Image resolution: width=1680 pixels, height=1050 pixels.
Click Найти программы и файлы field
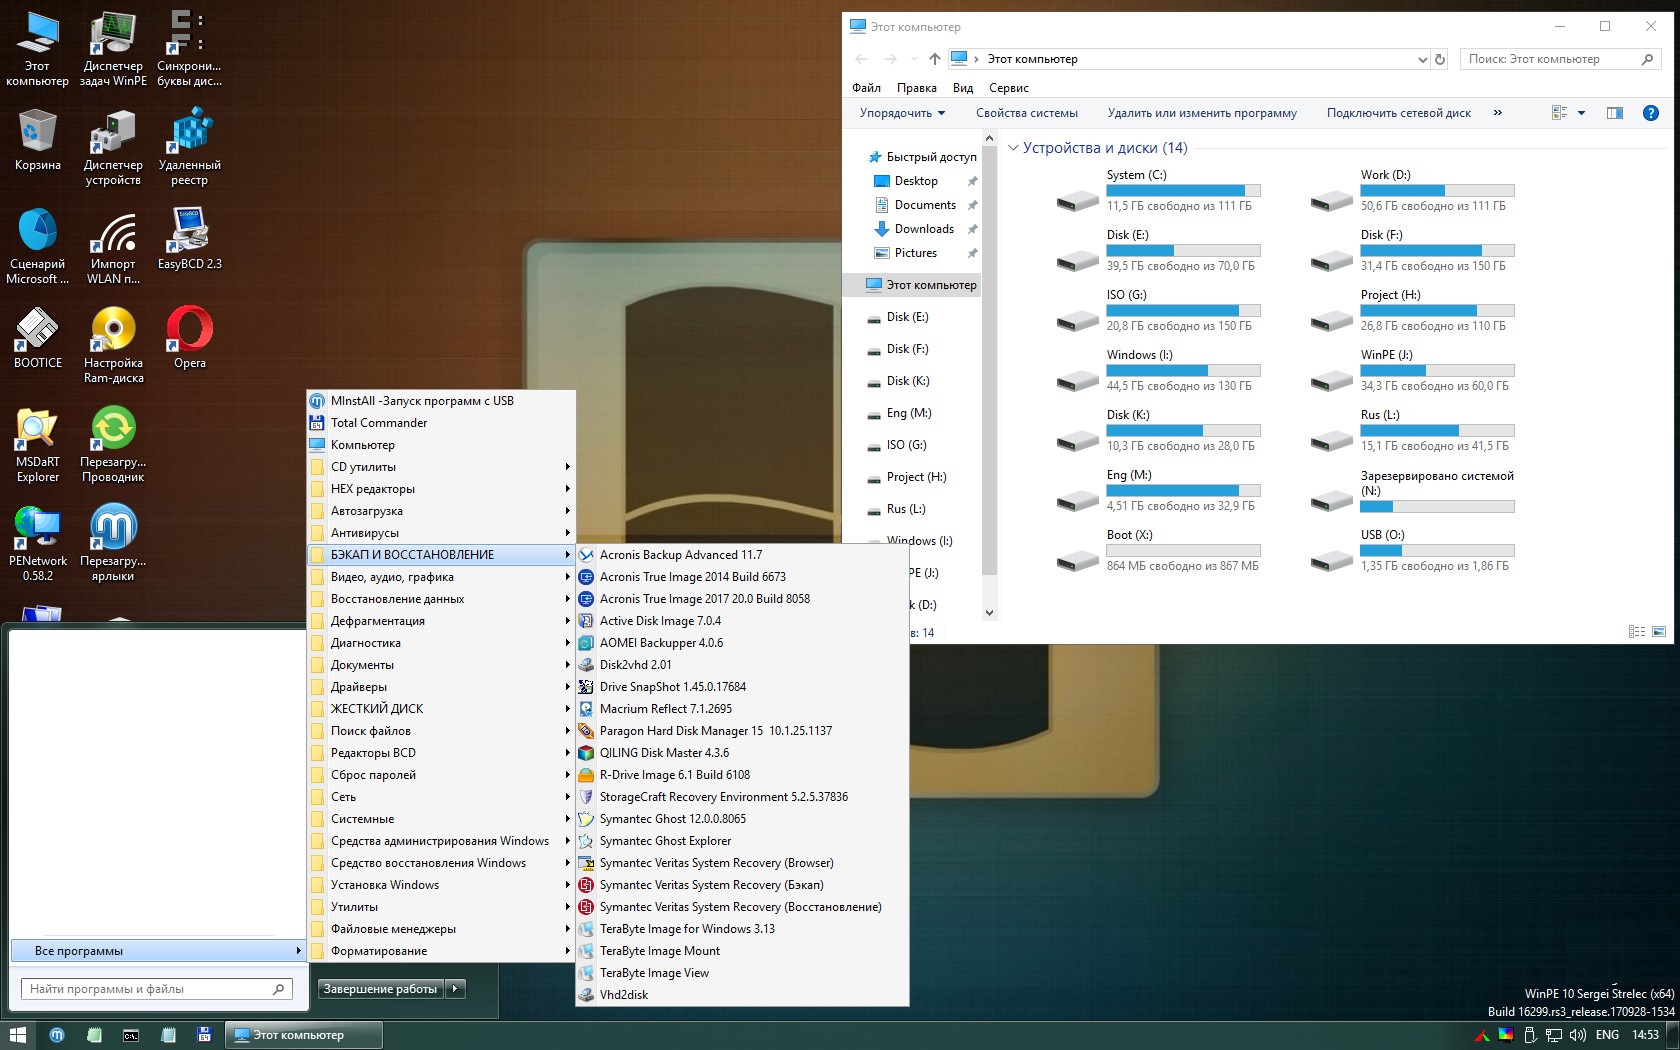(157, 989)
